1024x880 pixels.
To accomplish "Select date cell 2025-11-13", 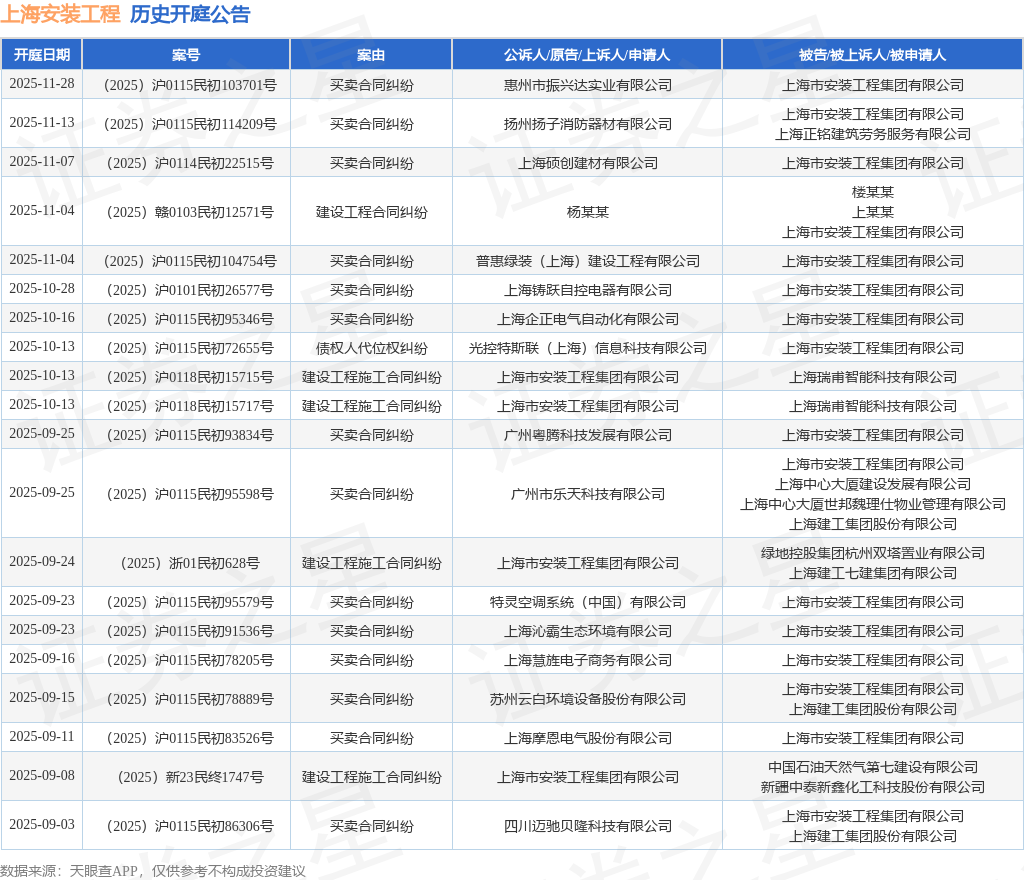I will click(x=42, y=123).
